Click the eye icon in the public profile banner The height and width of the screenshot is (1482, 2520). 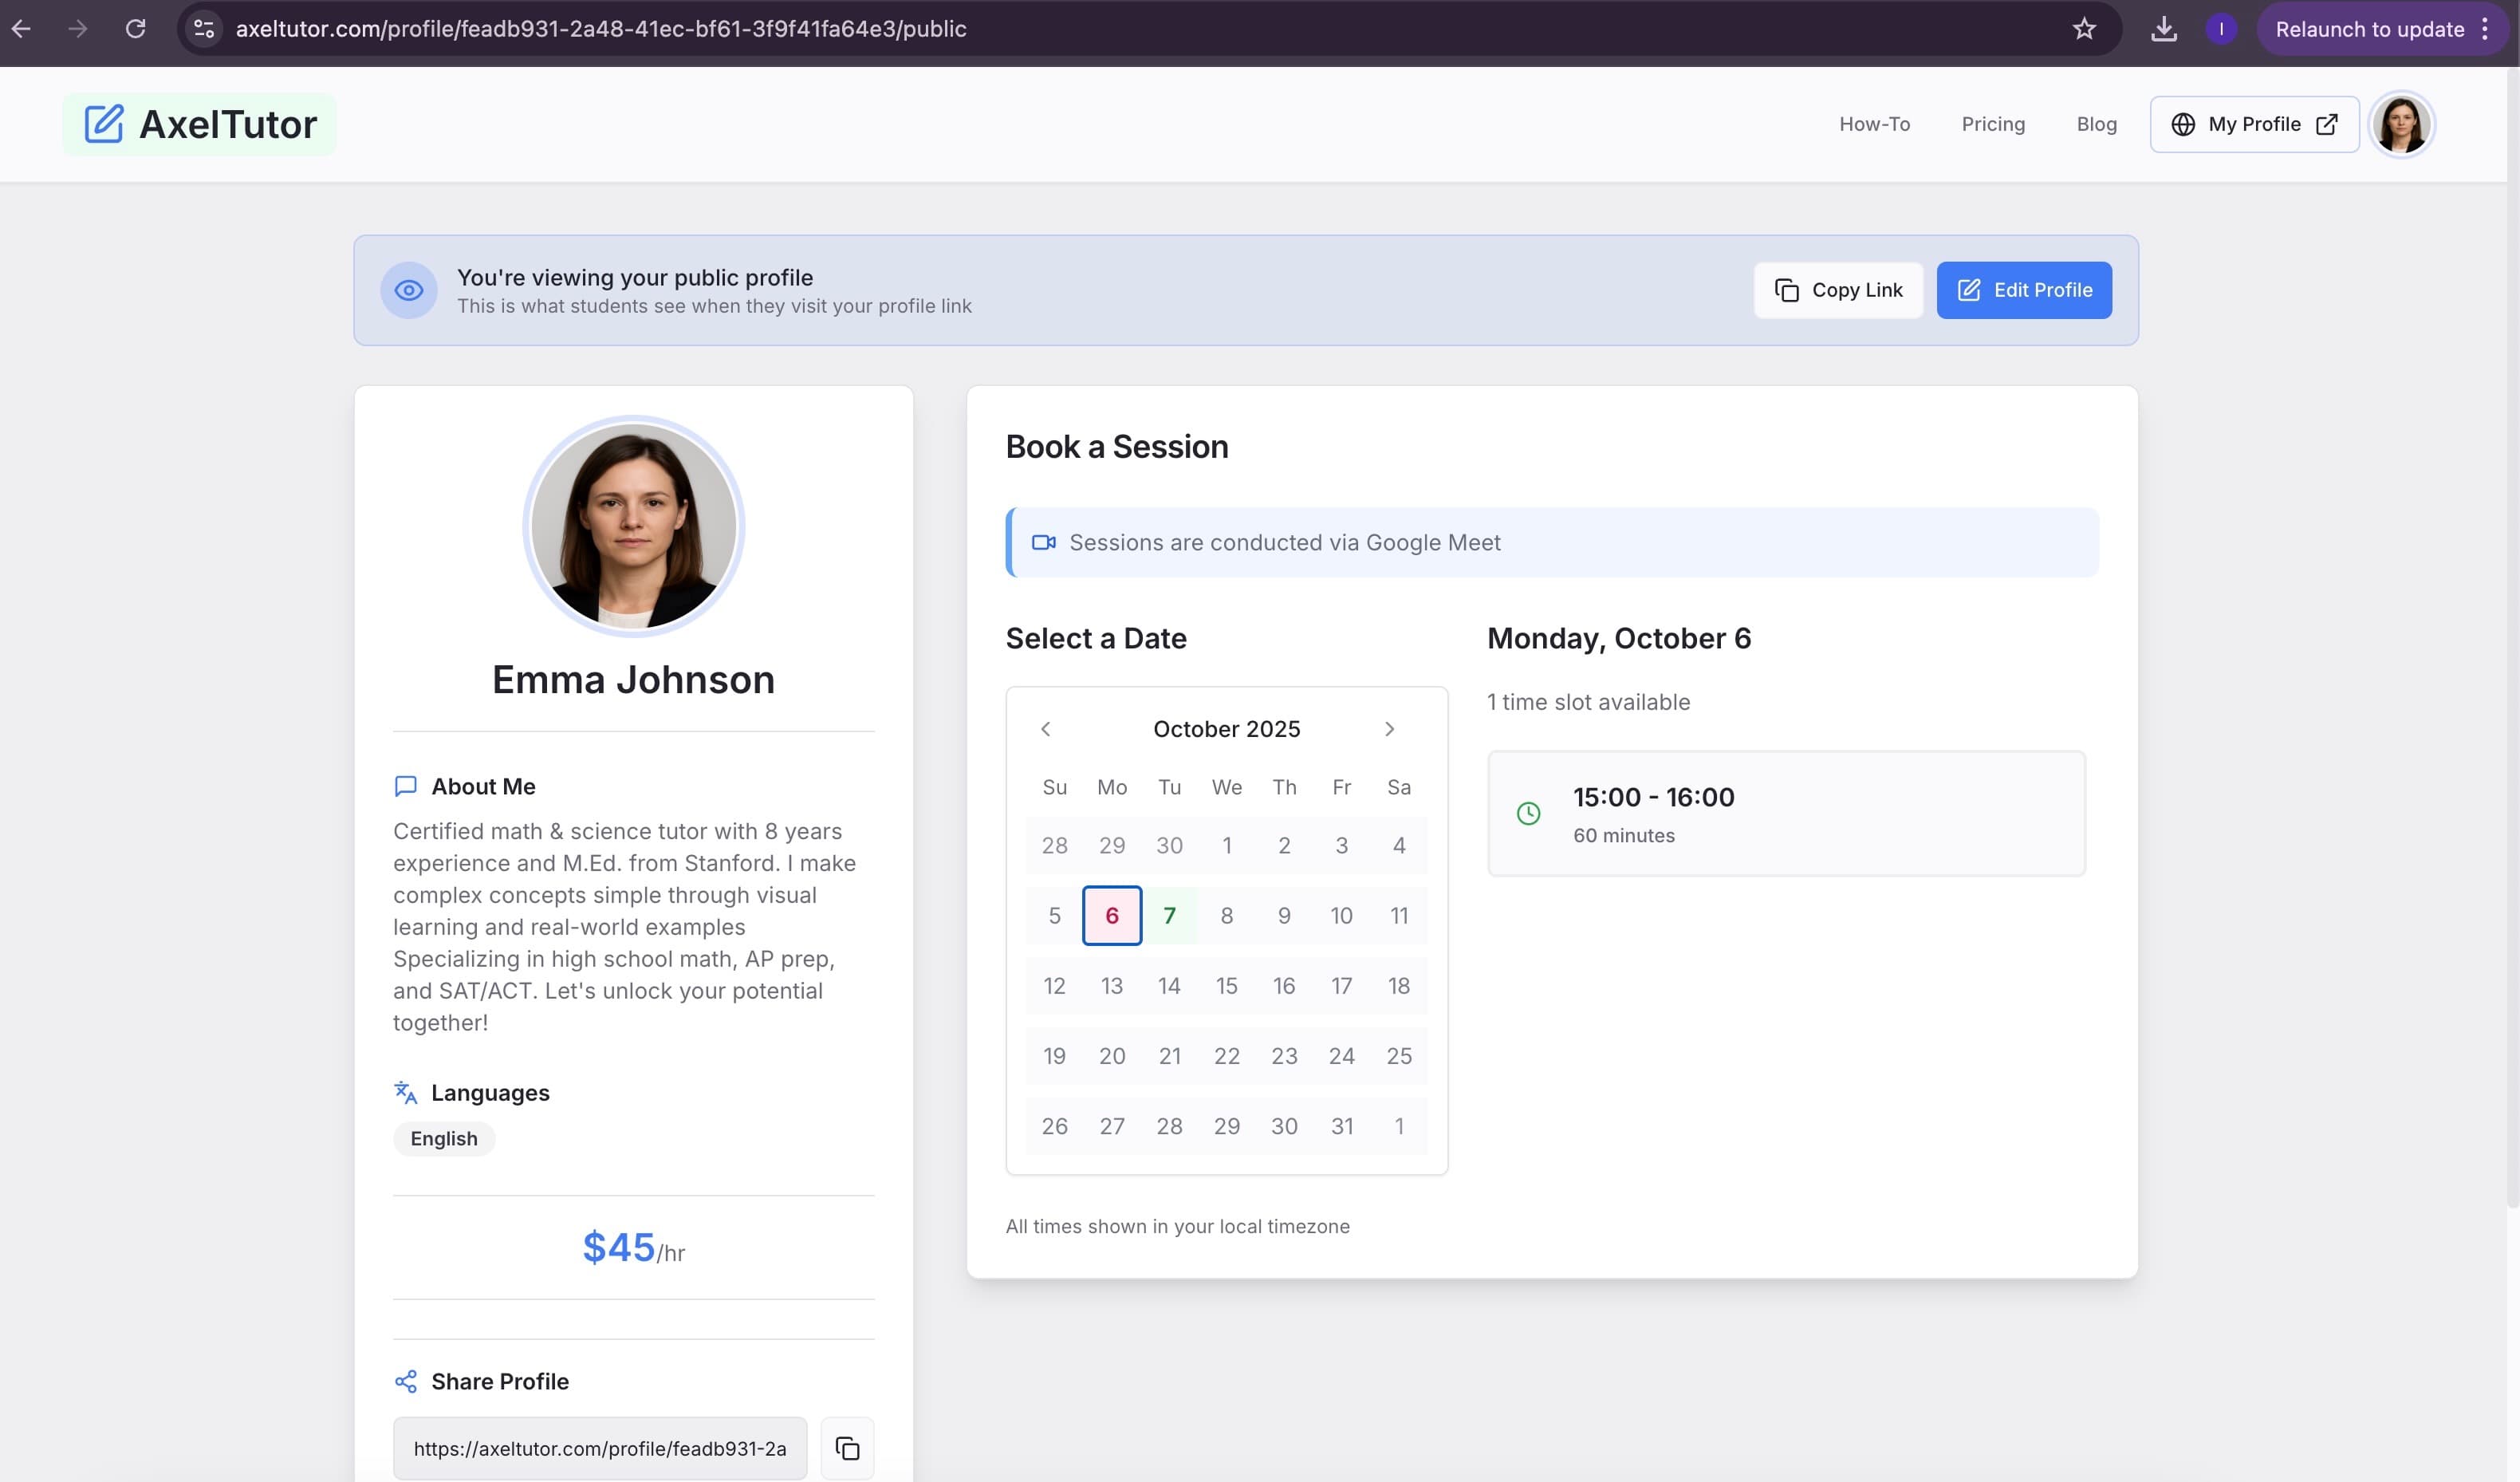tap(408, 290)
